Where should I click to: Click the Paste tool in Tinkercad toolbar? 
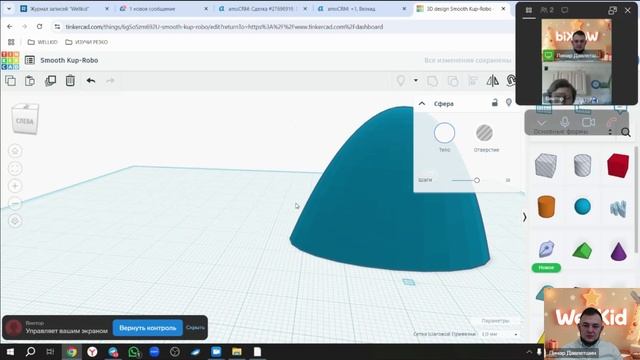30,81
